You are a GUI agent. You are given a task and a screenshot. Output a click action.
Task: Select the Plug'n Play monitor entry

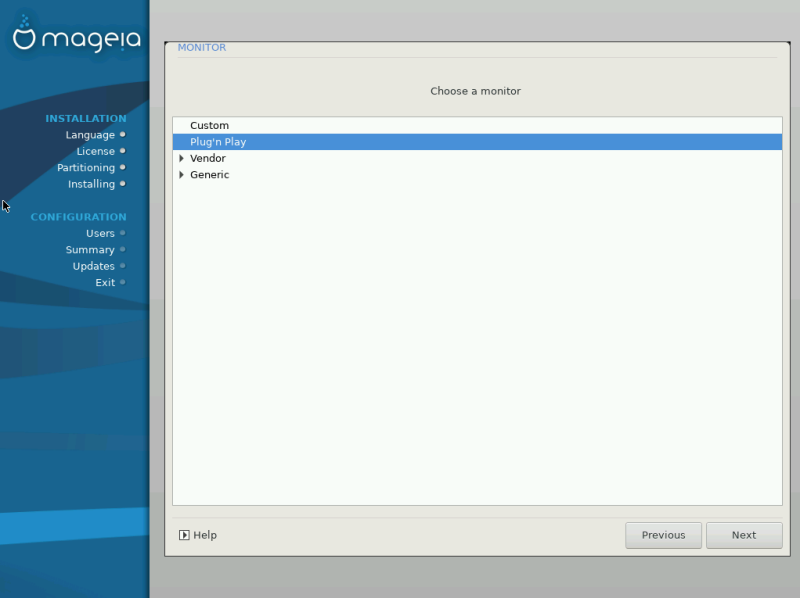[x=477, y=142]
